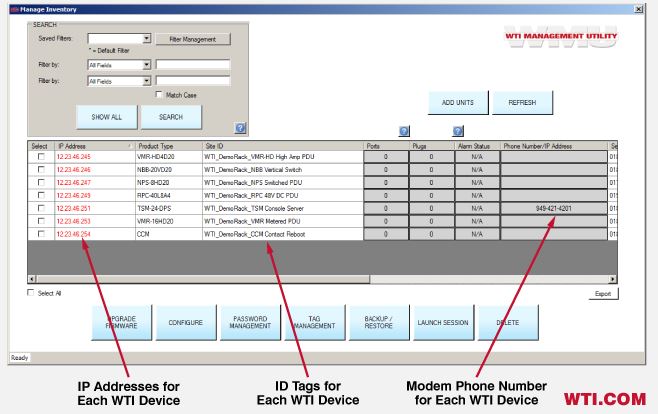Sort by Plugs column header
The width and height of the screenshot is (658, 414).
click(x=432, y=146)
